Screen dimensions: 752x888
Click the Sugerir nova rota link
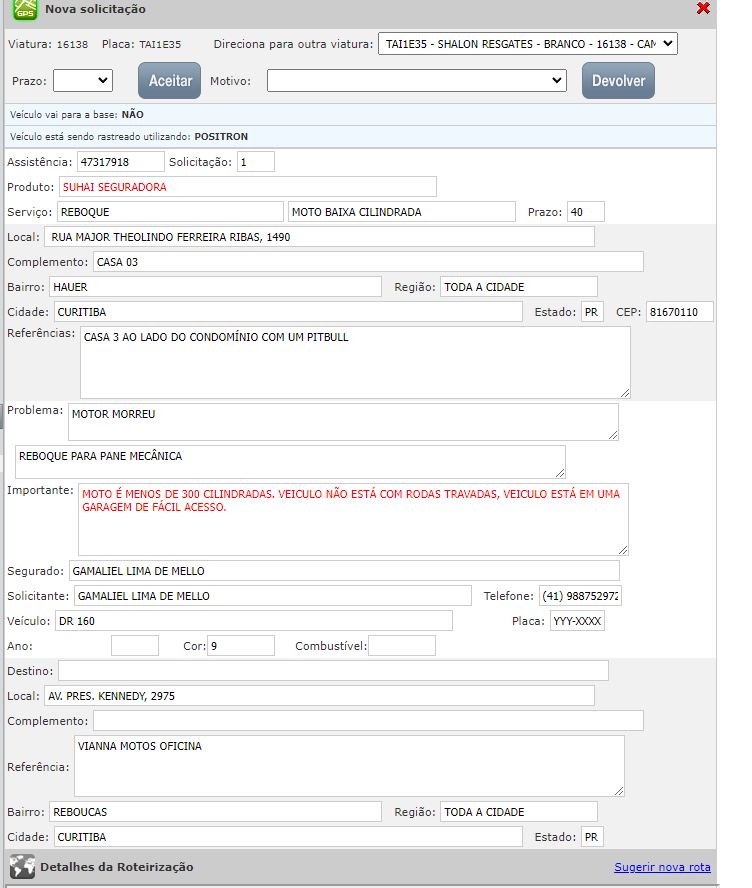tap(662, 867)
